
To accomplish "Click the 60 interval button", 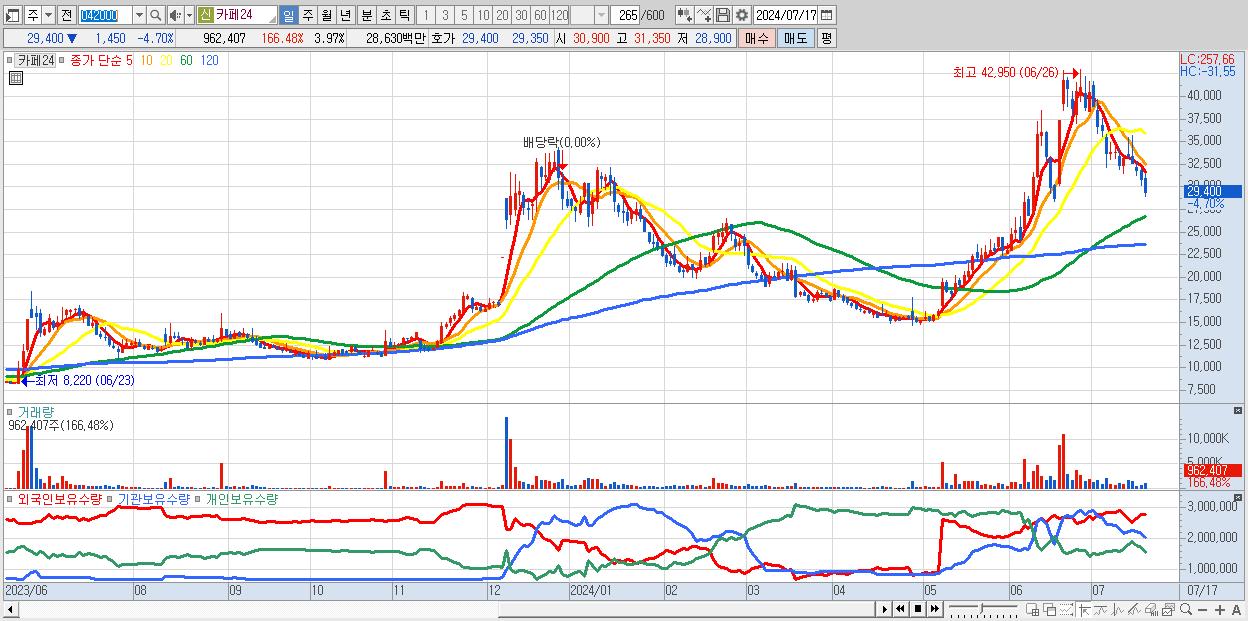I will 540,15.
